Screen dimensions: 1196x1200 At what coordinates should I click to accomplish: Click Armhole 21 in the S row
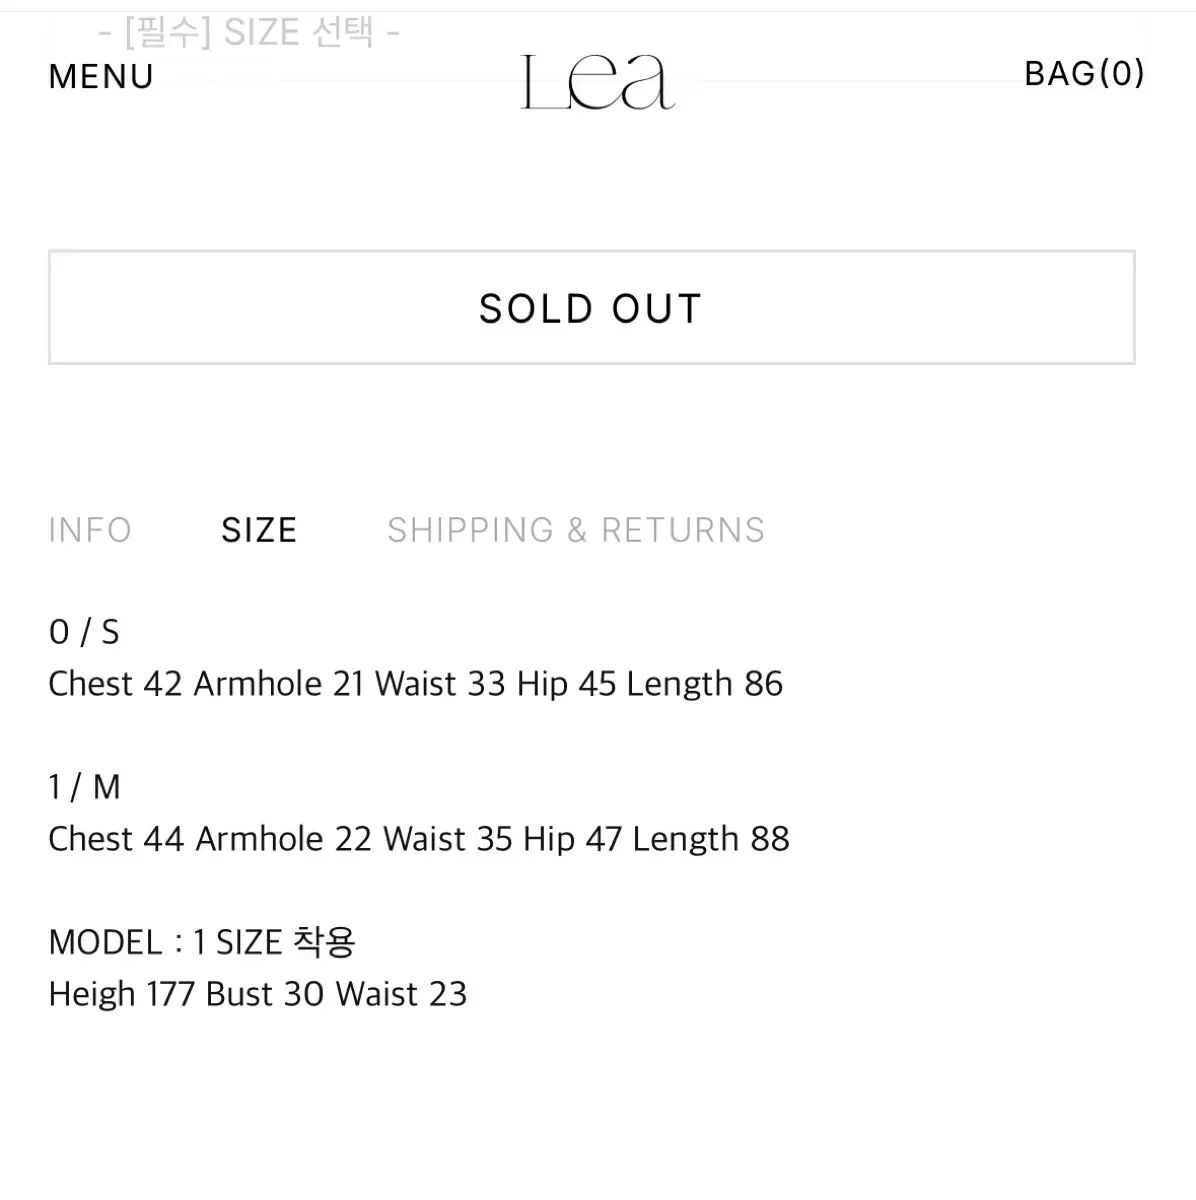[x=279, y=684]
